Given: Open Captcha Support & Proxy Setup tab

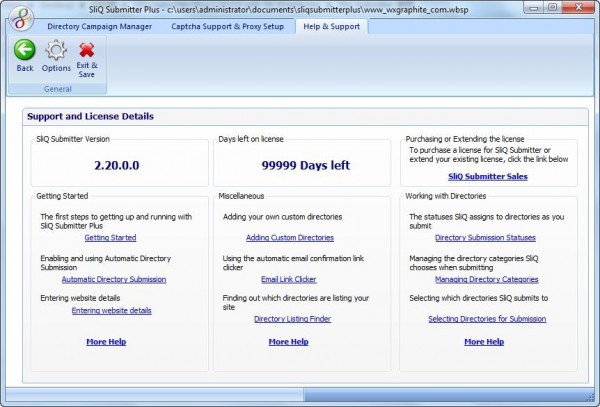Looking at the screenshot, I should click(x=228, y=26).
